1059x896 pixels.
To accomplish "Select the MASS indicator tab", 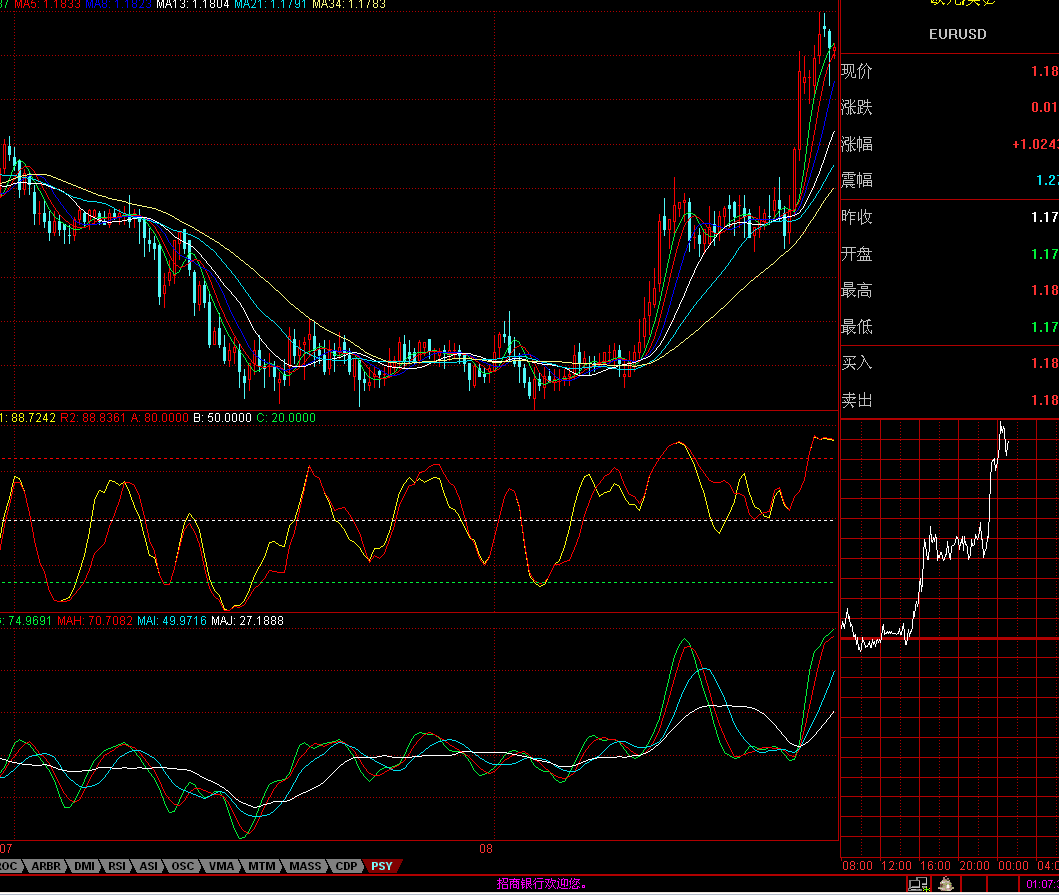I will [305, 866].
